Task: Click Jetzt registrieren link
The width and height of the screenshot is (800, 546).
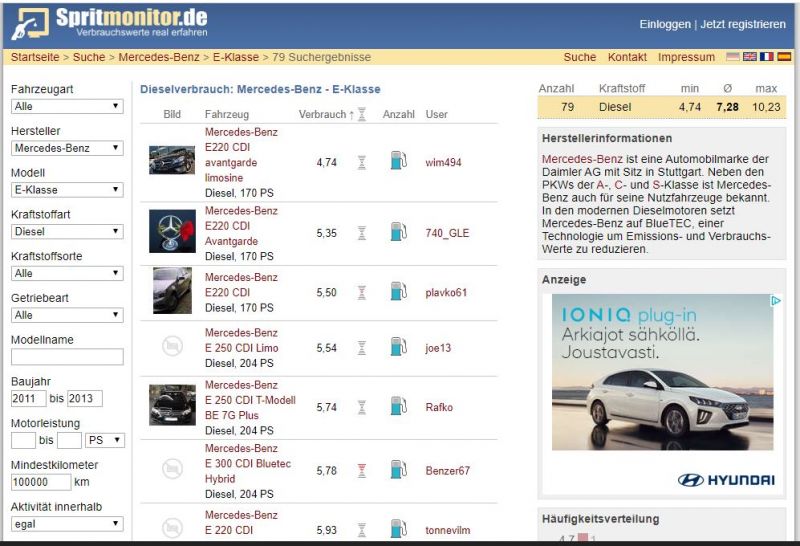Action: coord(743,24)
